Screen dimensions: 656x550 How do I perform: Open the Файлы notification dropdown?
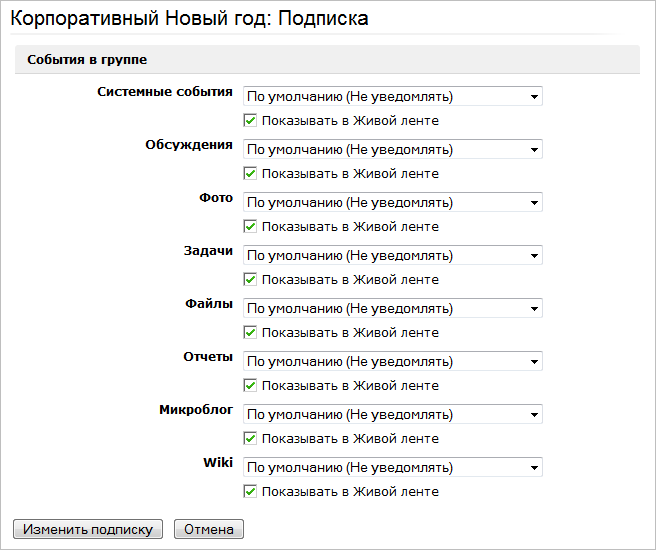coord(393,309)
